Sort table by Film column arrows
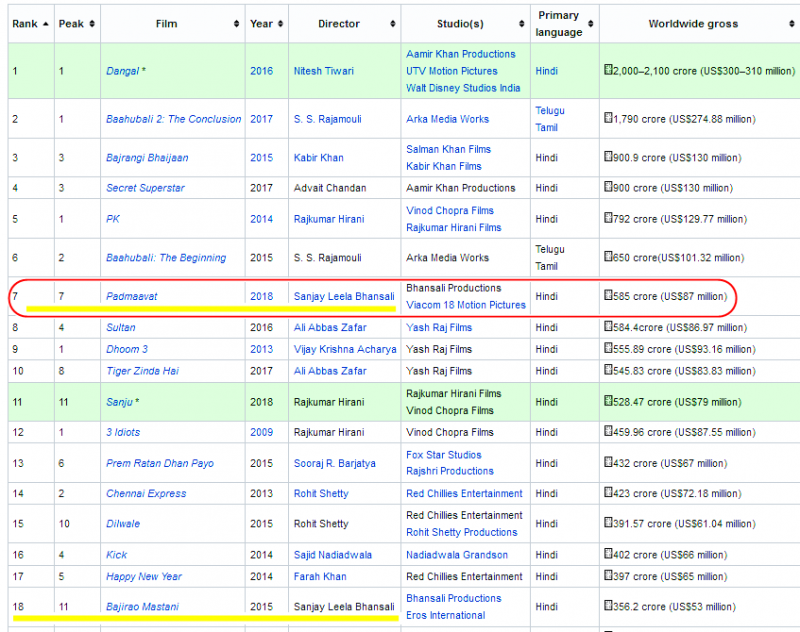The height and width of the screenshot is (632, 800). tap(236, 23)
